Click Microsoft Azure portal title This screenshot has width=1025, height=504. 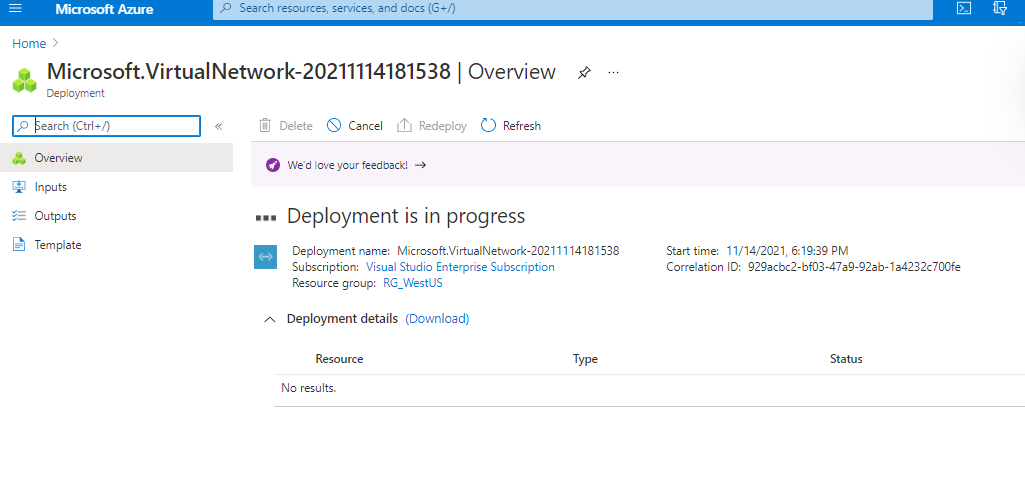coord(105,9)
